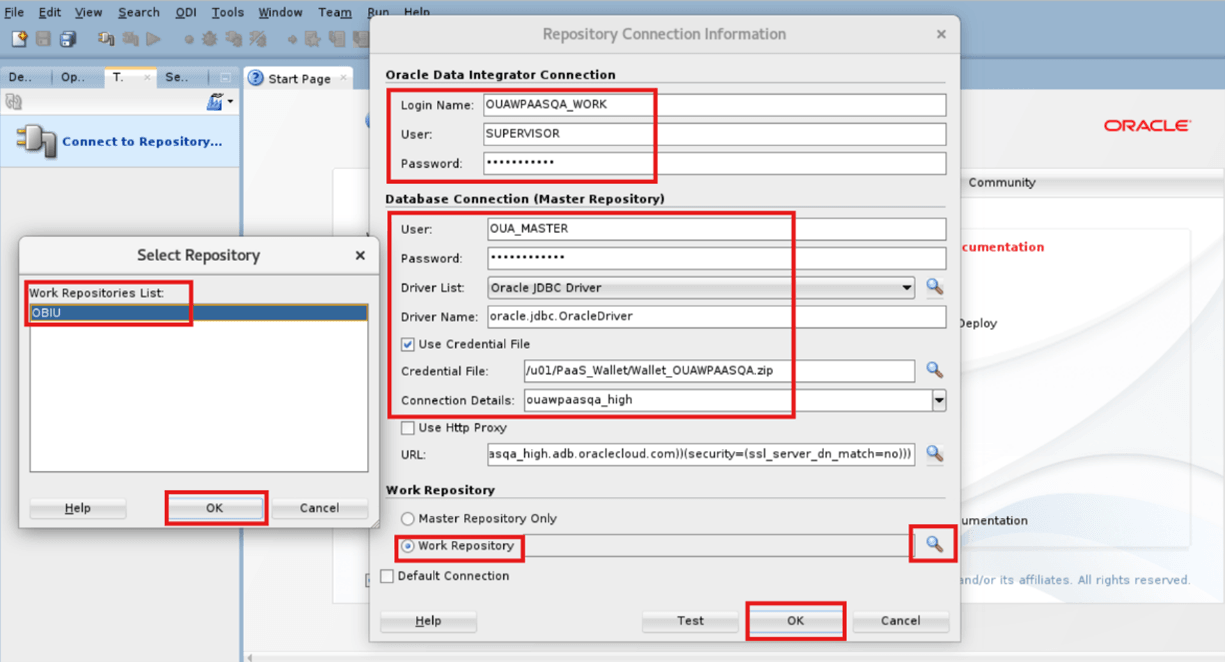This screenshot has width=1225, height=662.
Task: Select the Connect to Repository plug icon
Action: 37,140
